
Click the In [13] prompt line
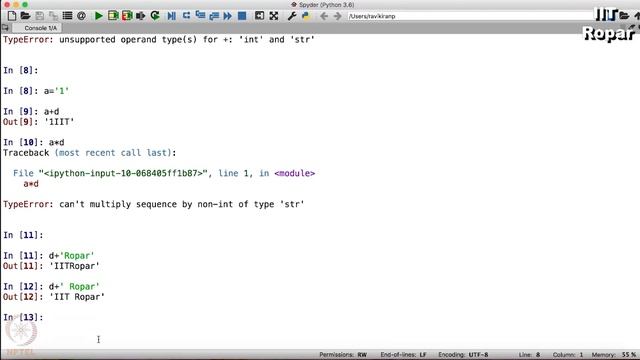click(23, 317)
